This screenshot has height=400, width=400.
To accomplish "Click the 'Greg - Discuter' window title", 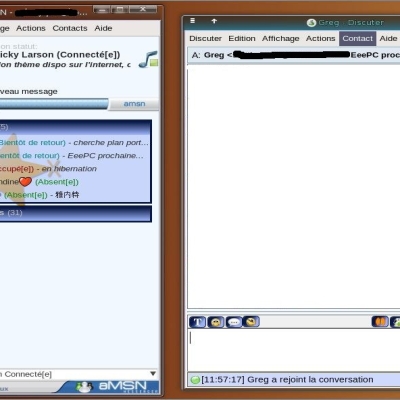I will click(351, 23).
